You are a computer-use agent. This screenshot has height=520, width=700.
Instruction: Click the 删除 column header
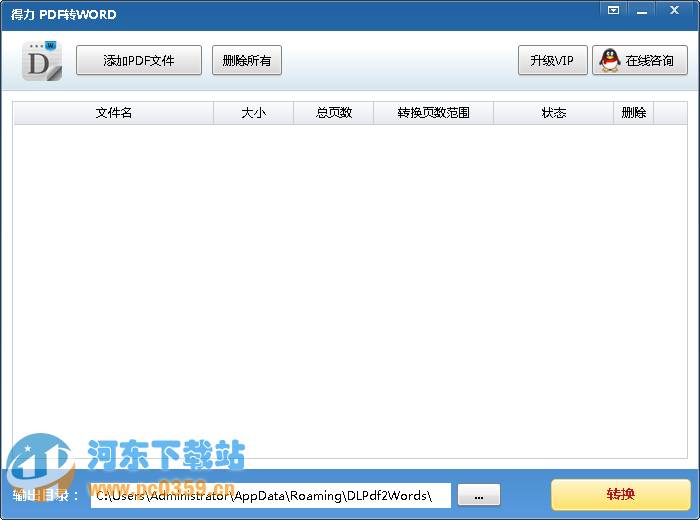click(x=633, y=113)
